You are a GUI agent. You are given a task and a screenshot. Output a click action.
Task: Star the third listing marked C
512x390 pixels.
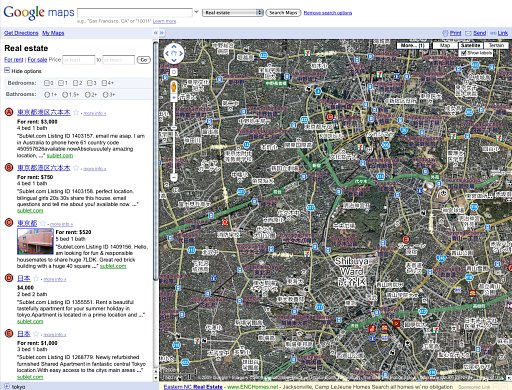[x=43, y=223]
